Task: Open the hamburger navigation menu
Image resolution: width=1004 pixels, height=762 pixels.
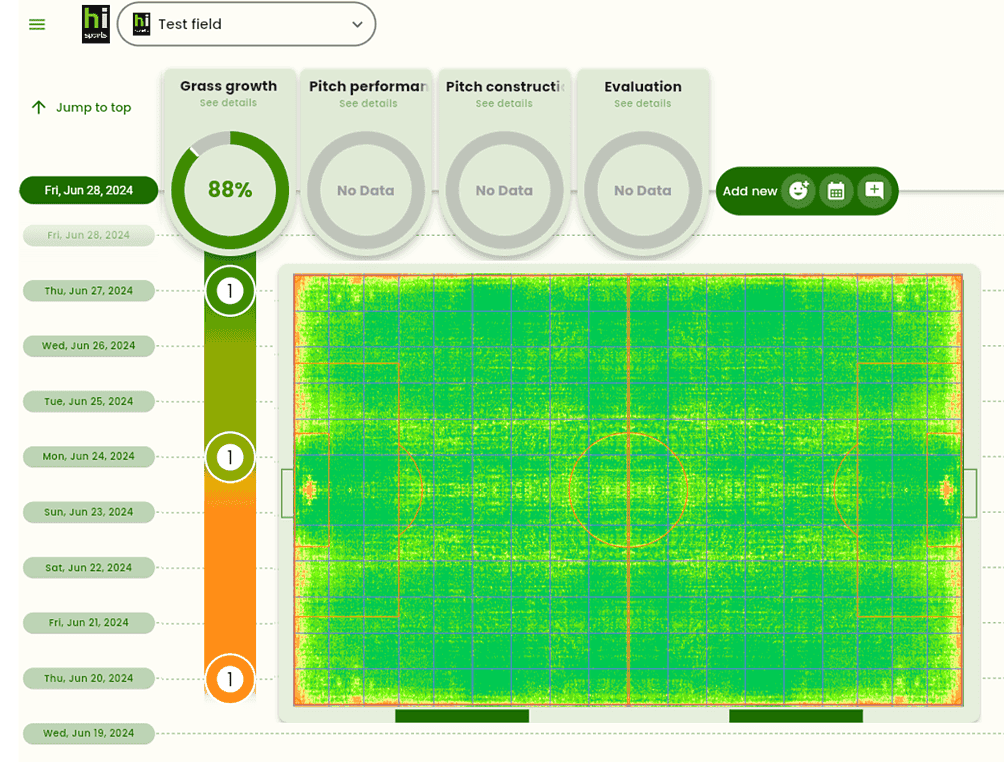Action: (x=37, y=25)
